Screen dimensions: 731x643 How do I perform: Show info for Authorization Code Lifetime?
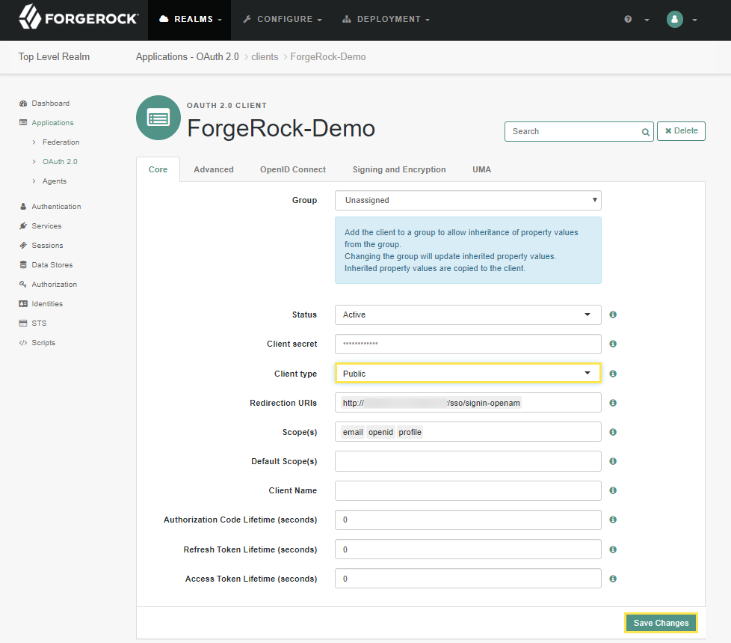613,520
